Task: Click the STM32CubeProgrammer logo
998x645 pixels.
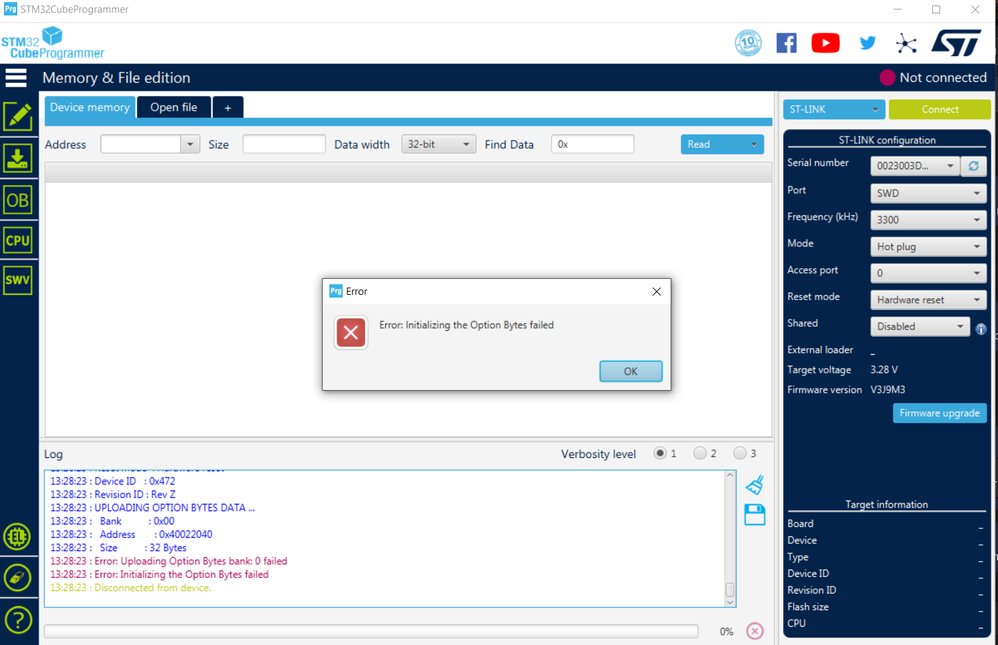Action: click(53, 43)
